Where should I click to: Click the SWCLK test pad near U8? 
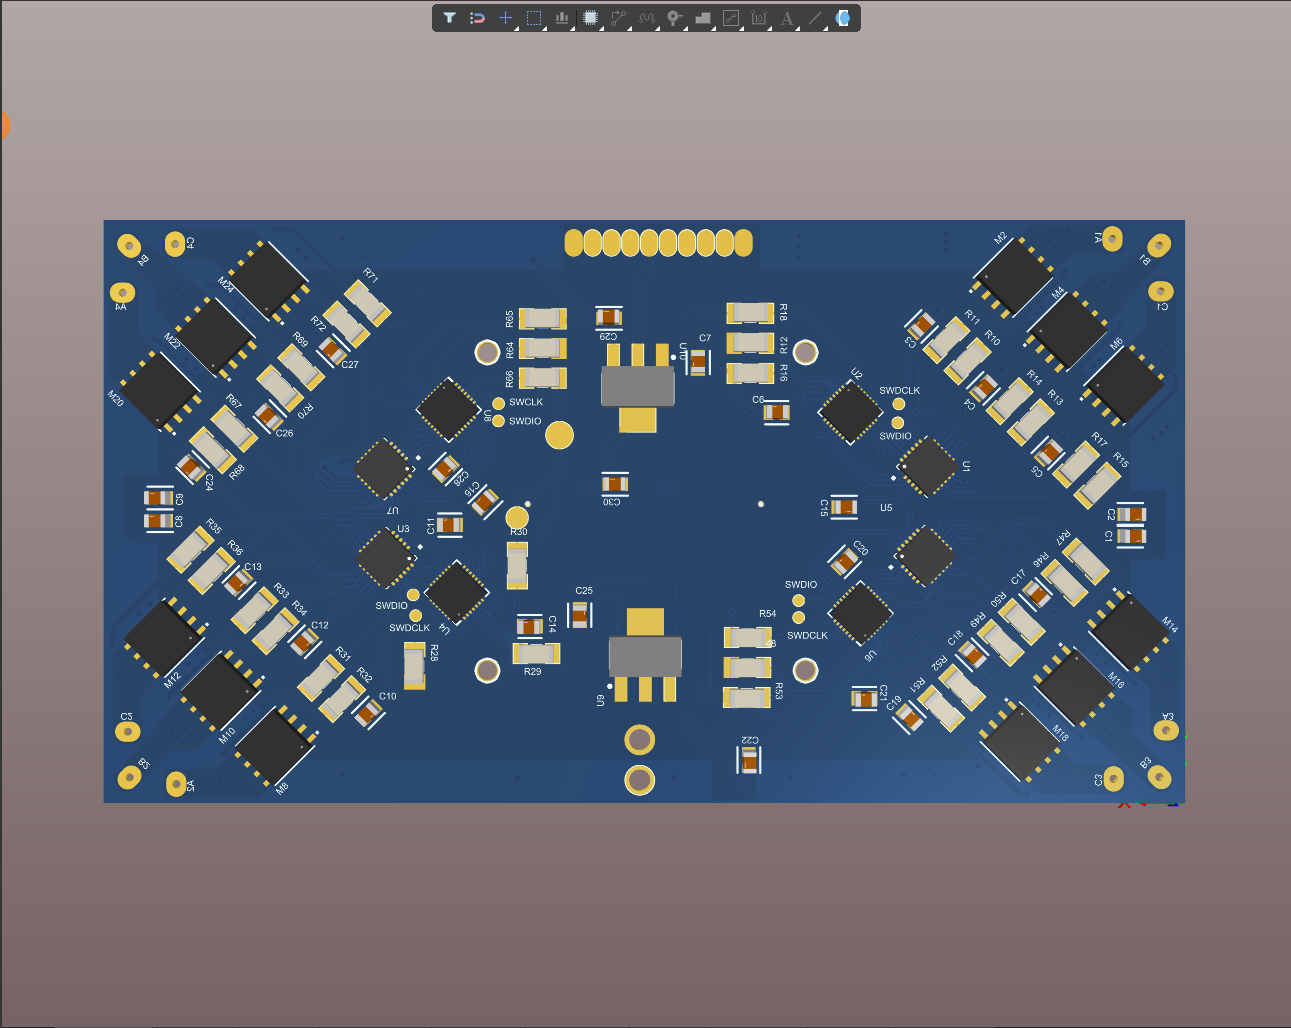tap(499, 403)
